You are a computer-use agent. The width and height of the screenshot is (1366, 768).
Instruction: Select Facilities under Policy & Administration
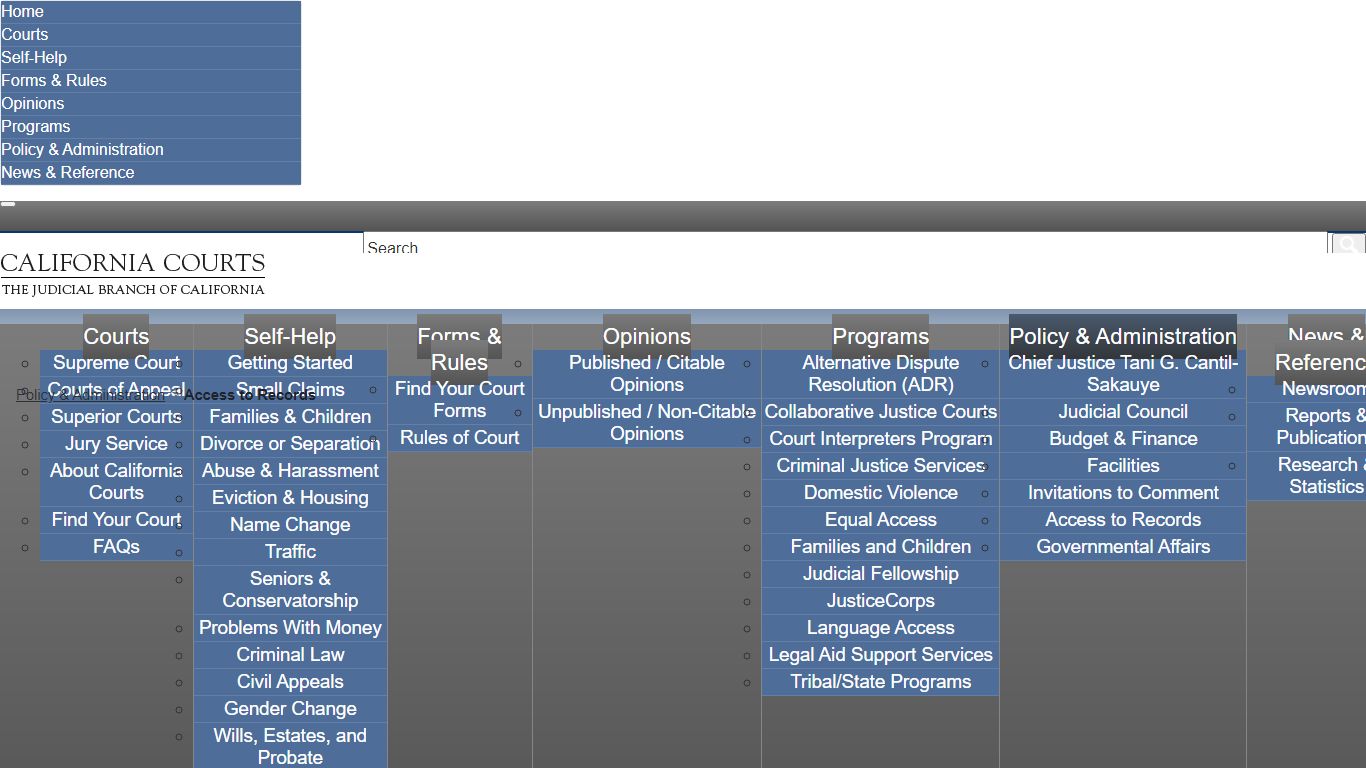click(1123, 466)
